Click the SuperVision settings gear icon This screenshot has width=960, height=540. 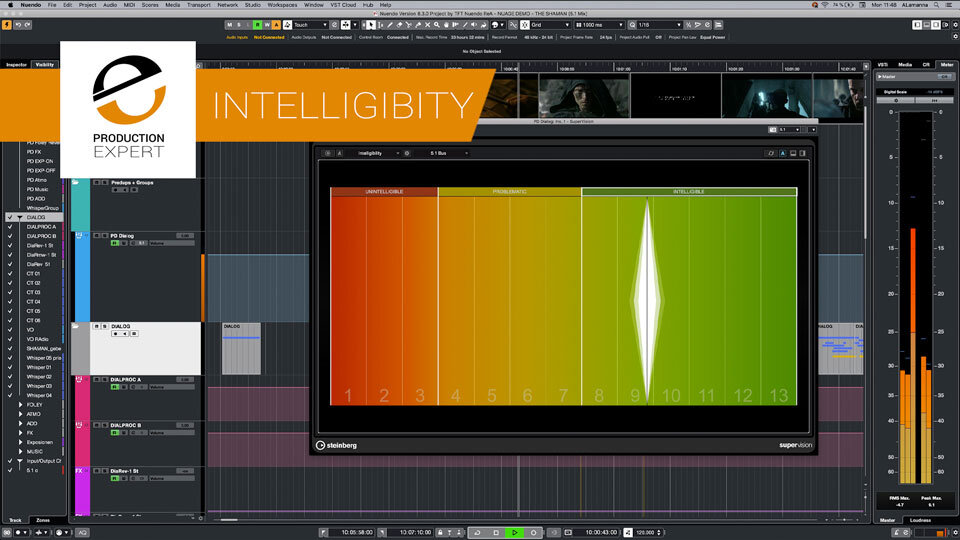[407, 153]
